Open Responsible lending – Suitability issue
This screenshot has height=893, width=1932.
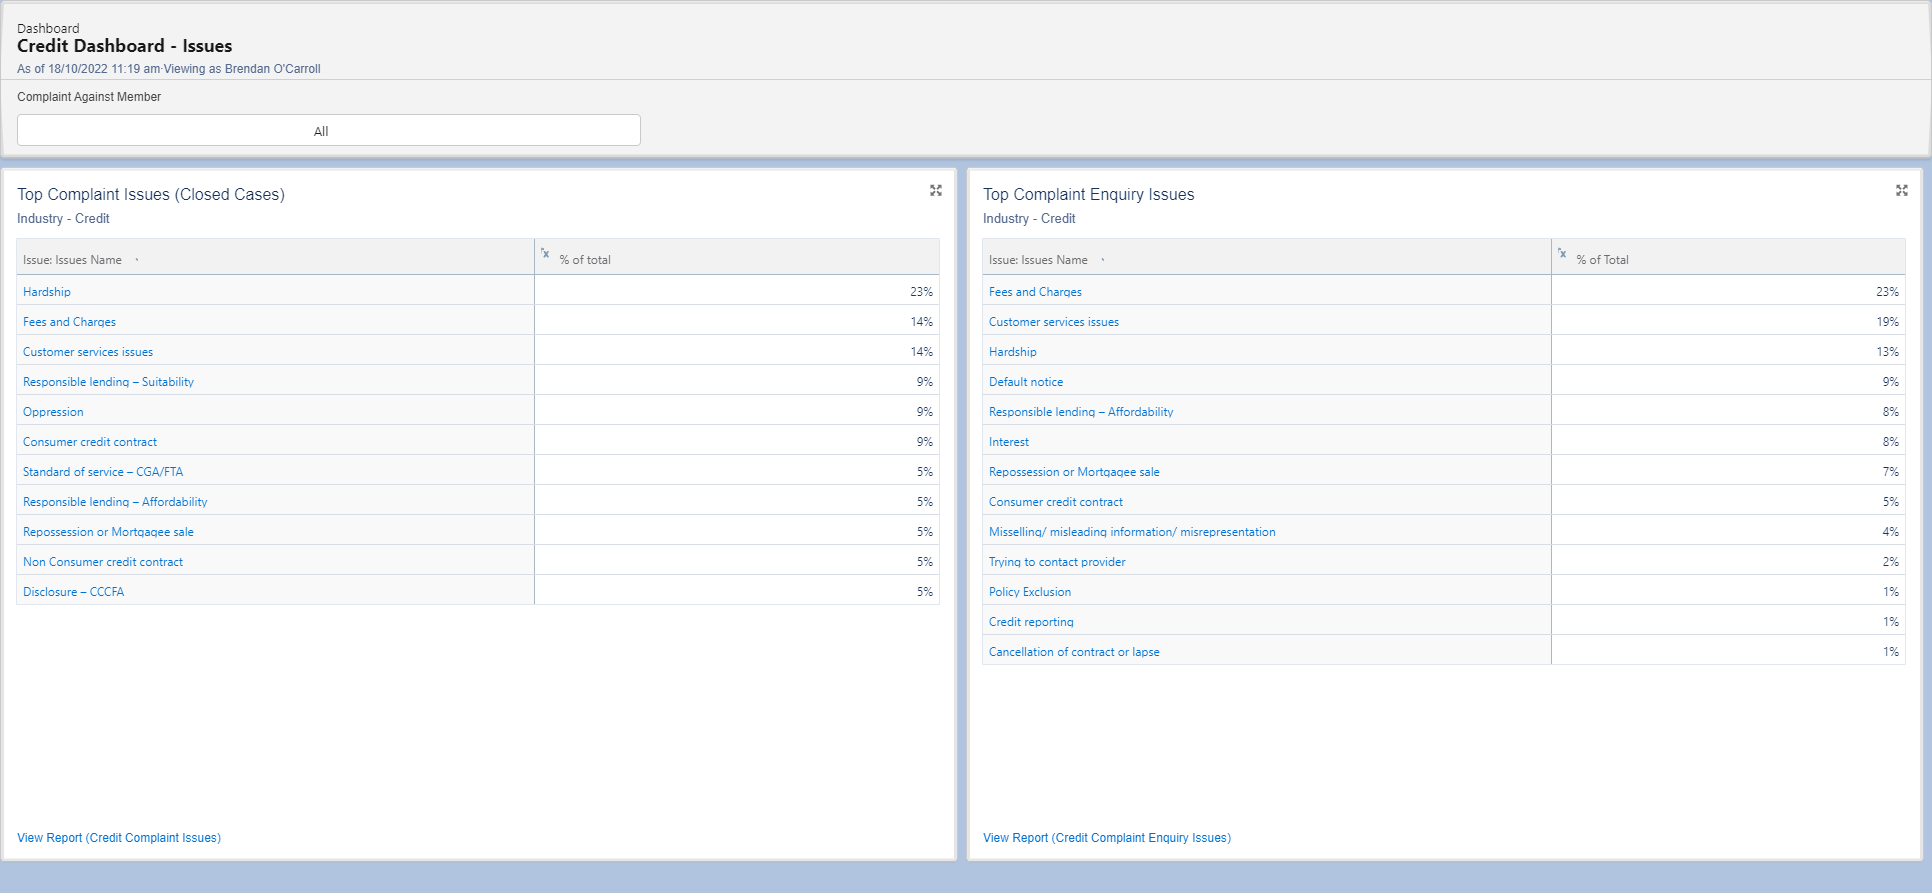pyautogui.click(x=108, y=382)
